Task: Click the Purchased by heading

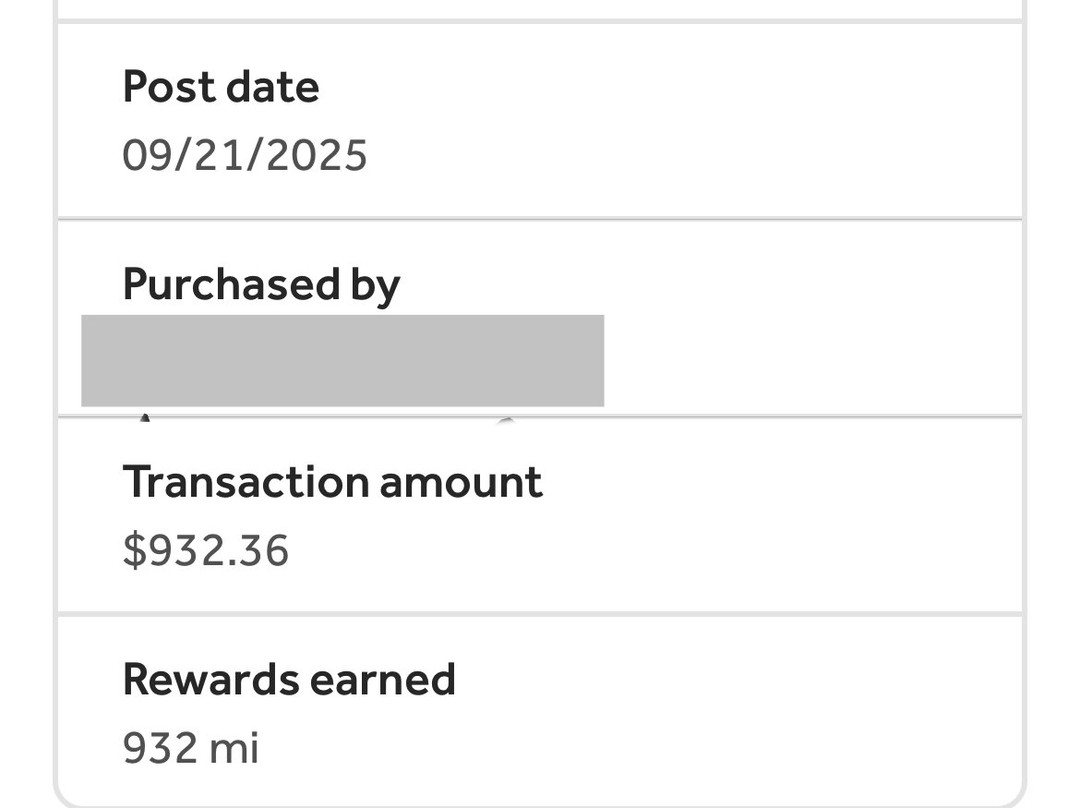Action: point(261,285)
